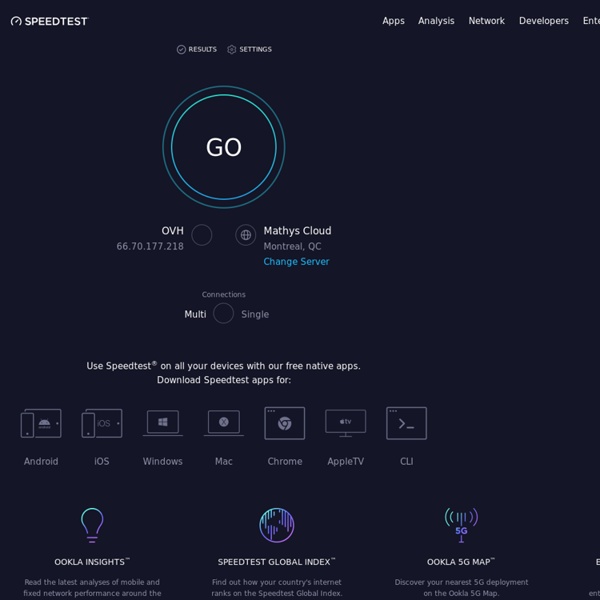This screenshot has width=600, height=600.
Task: Open the Analysis menu
Action: 436,21
